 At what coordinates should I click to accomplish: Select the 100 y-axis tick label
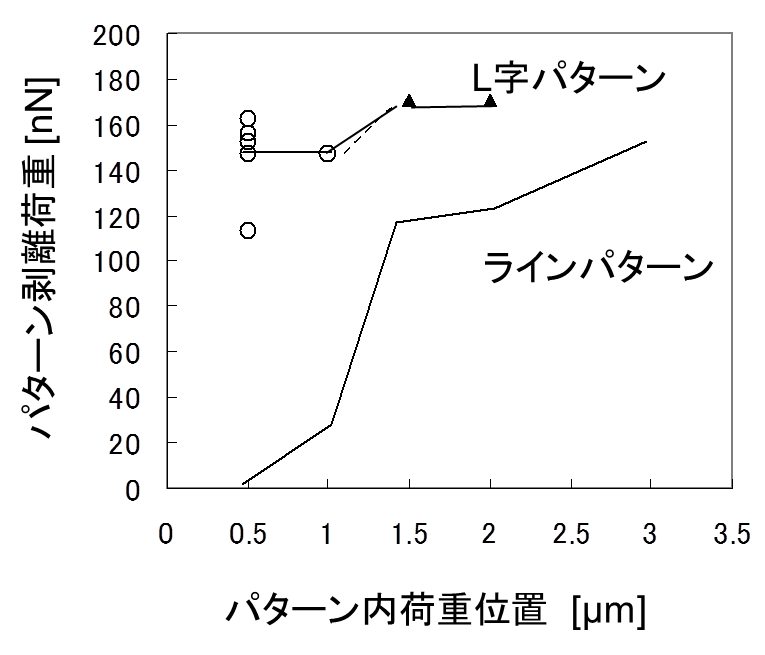tap(116, 263)
